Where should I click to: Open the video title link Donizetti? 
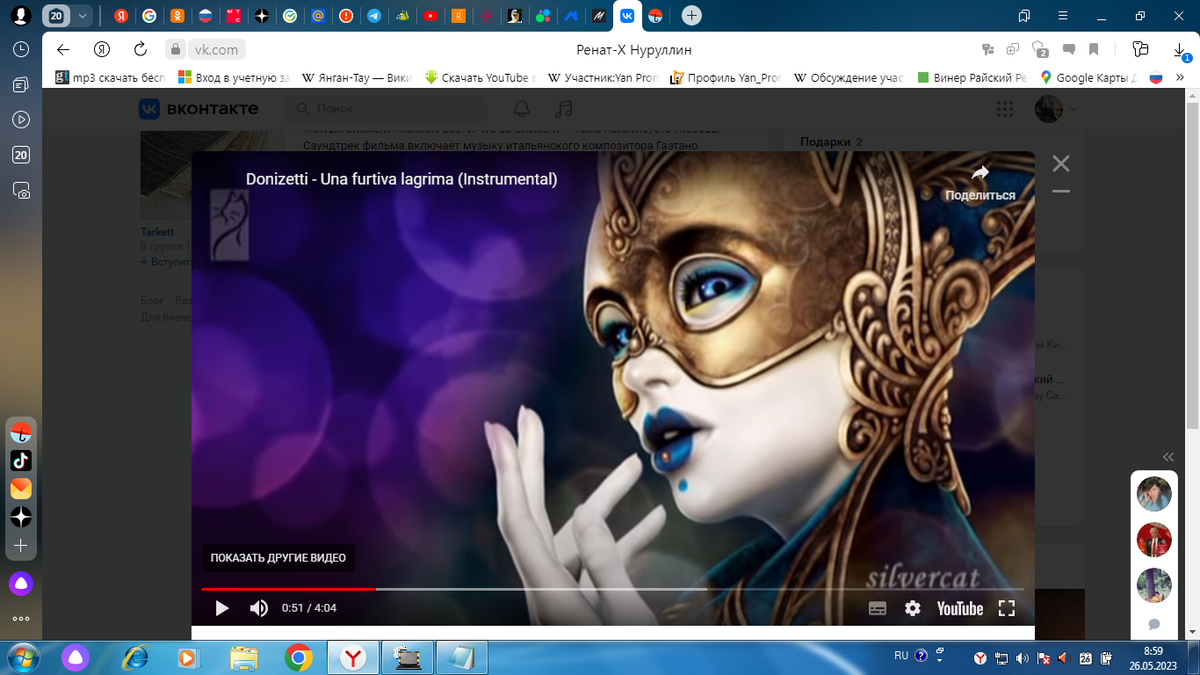[x=401, y=180]
